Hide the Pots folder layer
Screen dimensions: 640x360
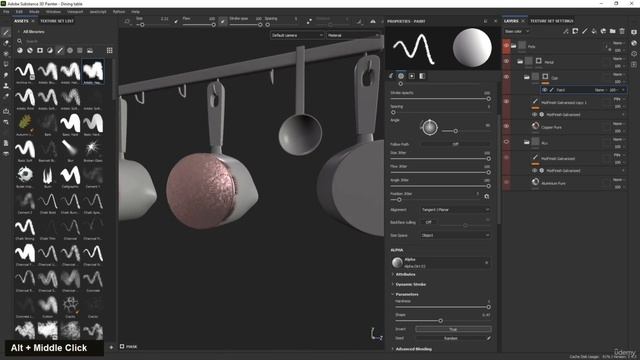tap(506, 46)
